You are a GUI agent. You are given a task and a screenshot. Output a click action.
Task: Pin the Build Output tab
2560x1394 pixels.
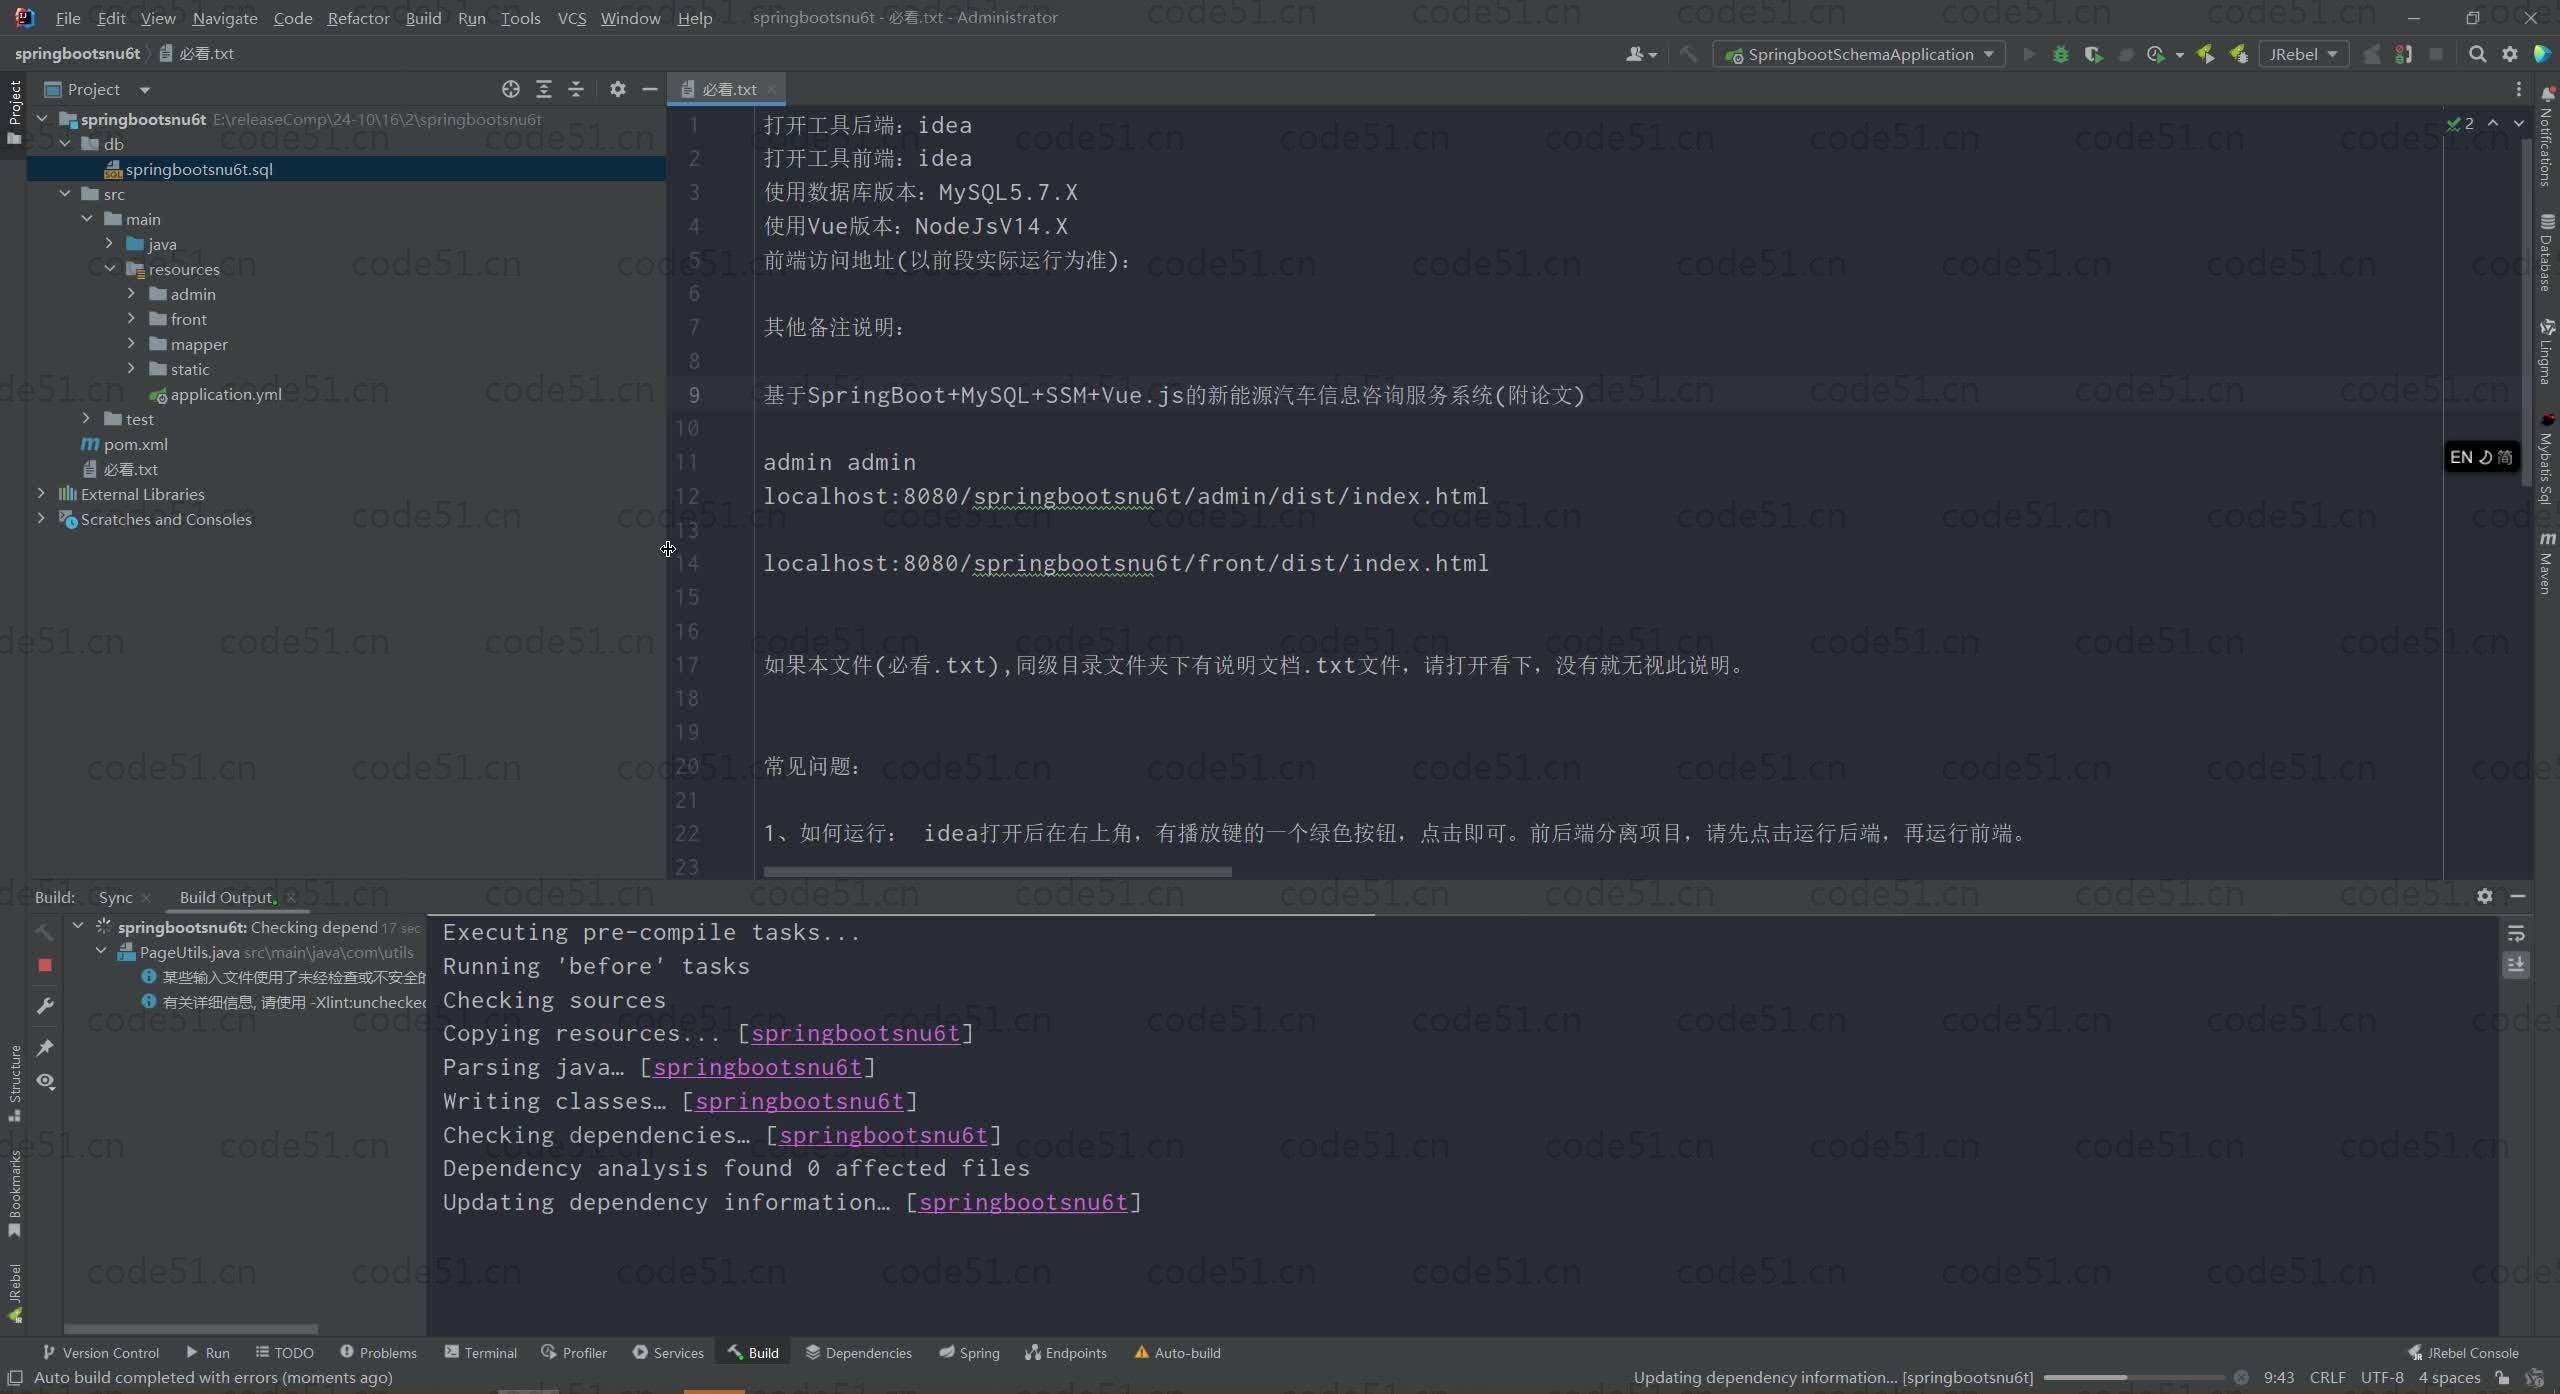coord(45,1047)
